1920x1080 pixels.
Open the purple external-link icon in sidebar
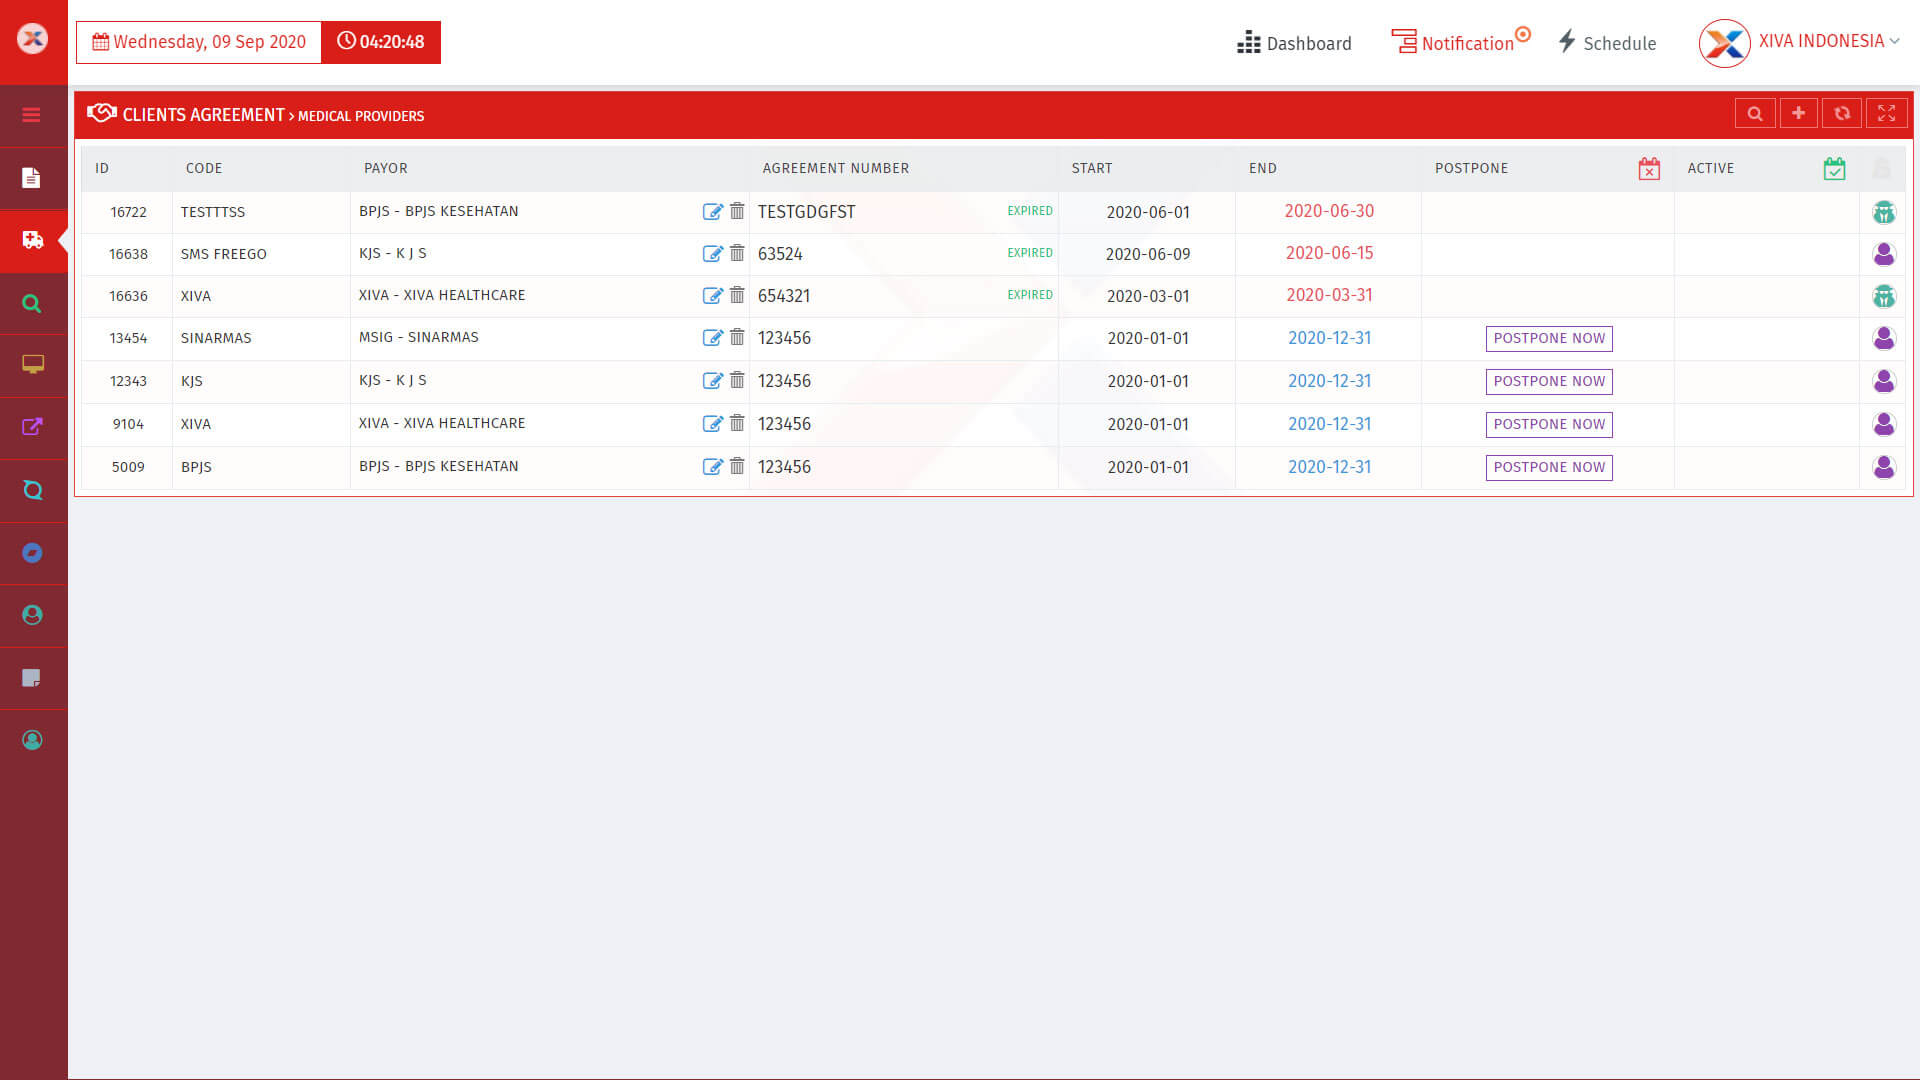coord(32,427)
